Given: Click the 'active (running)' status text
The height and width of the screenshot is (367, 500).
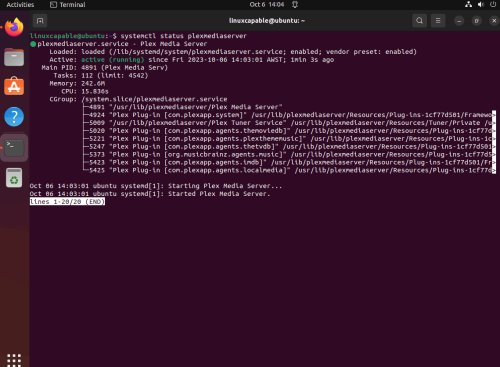Looking at the screenshot, I should 113,60.
